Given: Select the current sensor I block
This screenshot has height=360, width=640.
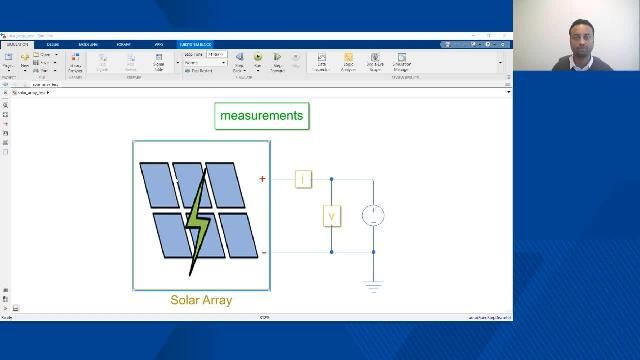Looking at the screenshot, I should [303, 179].
